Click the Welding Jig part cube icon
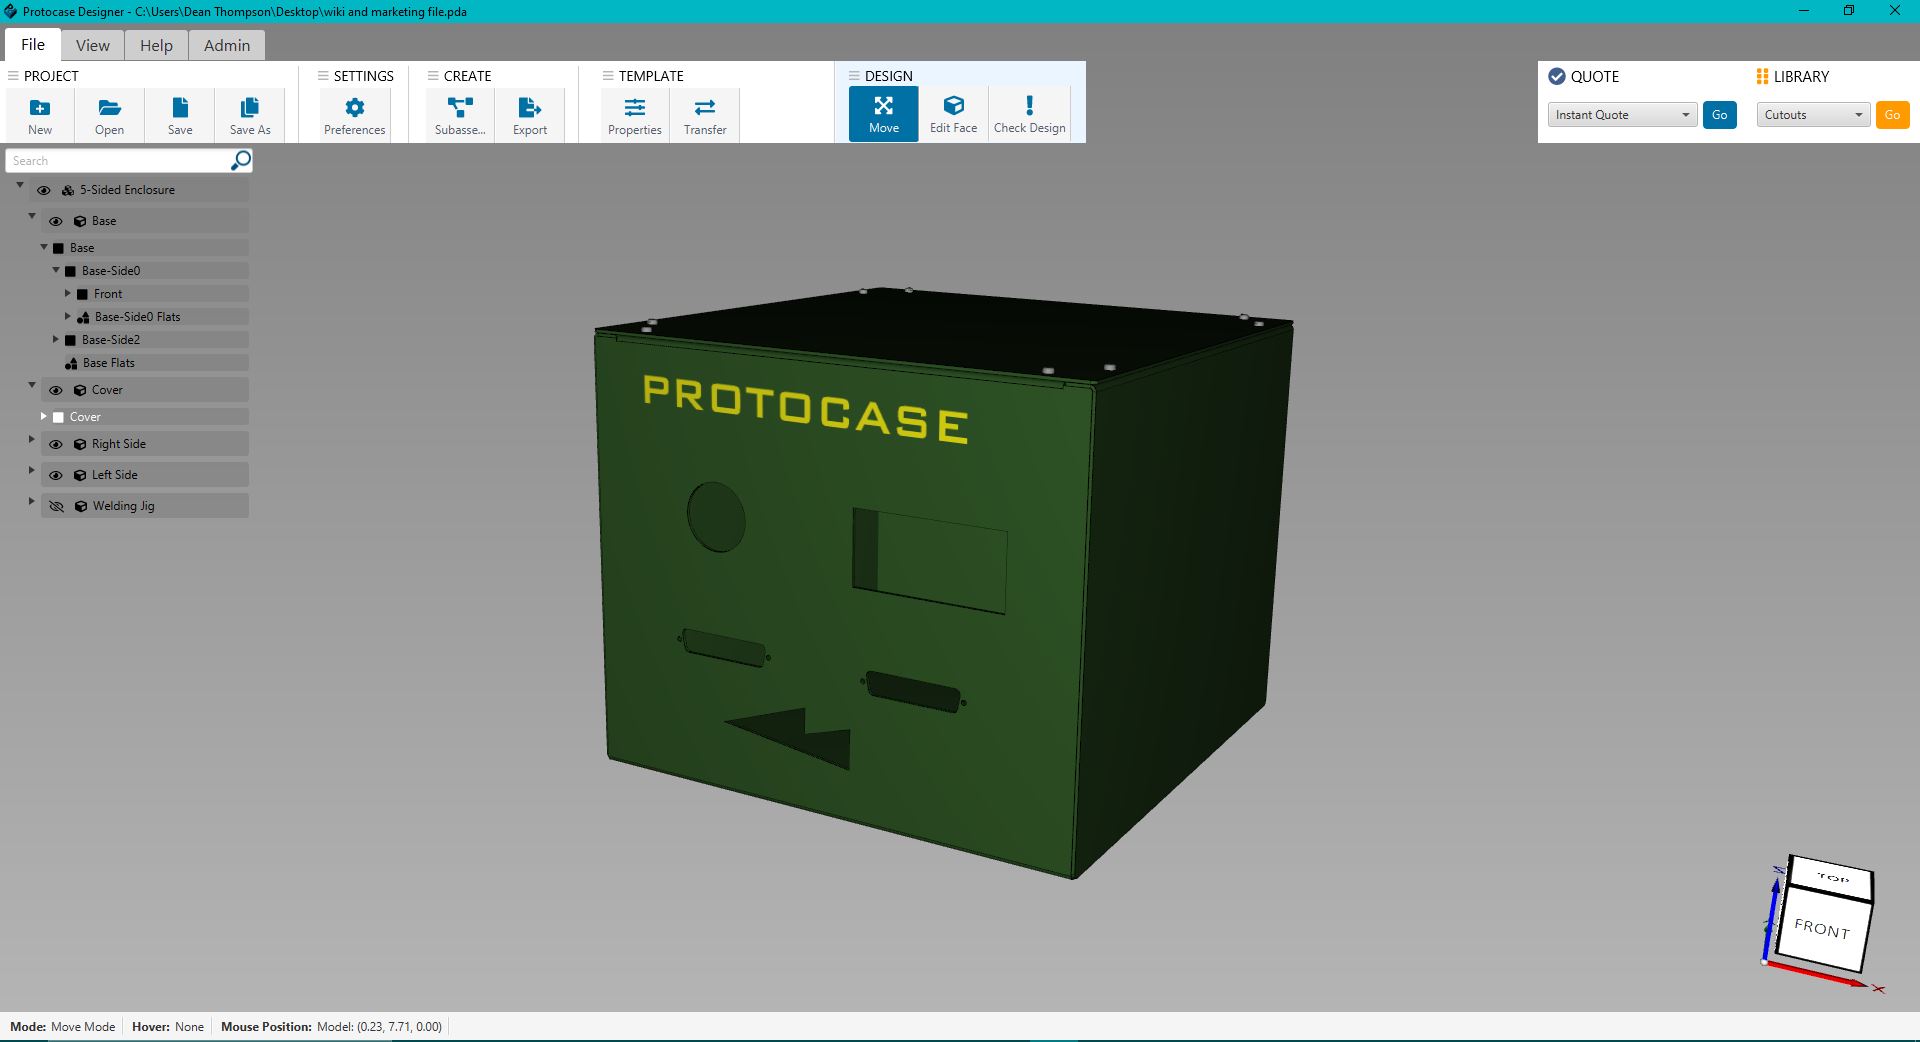Screen dimensions: 1920x1042 click(x=81, y=506)
